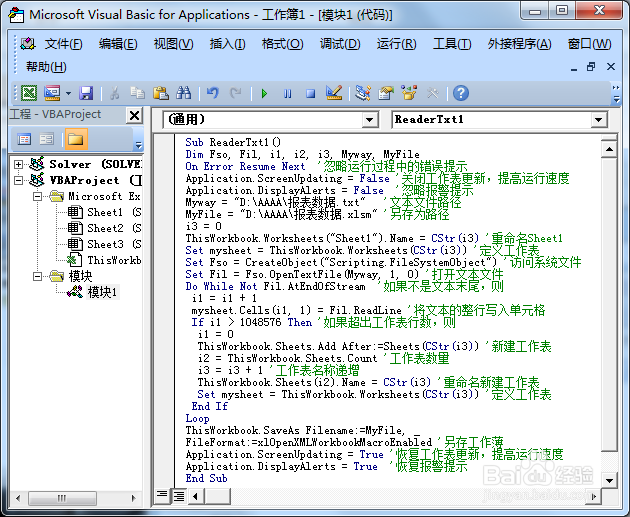Select Sheet3 in the project tree

pyautogui.click(x=104, y=244)
